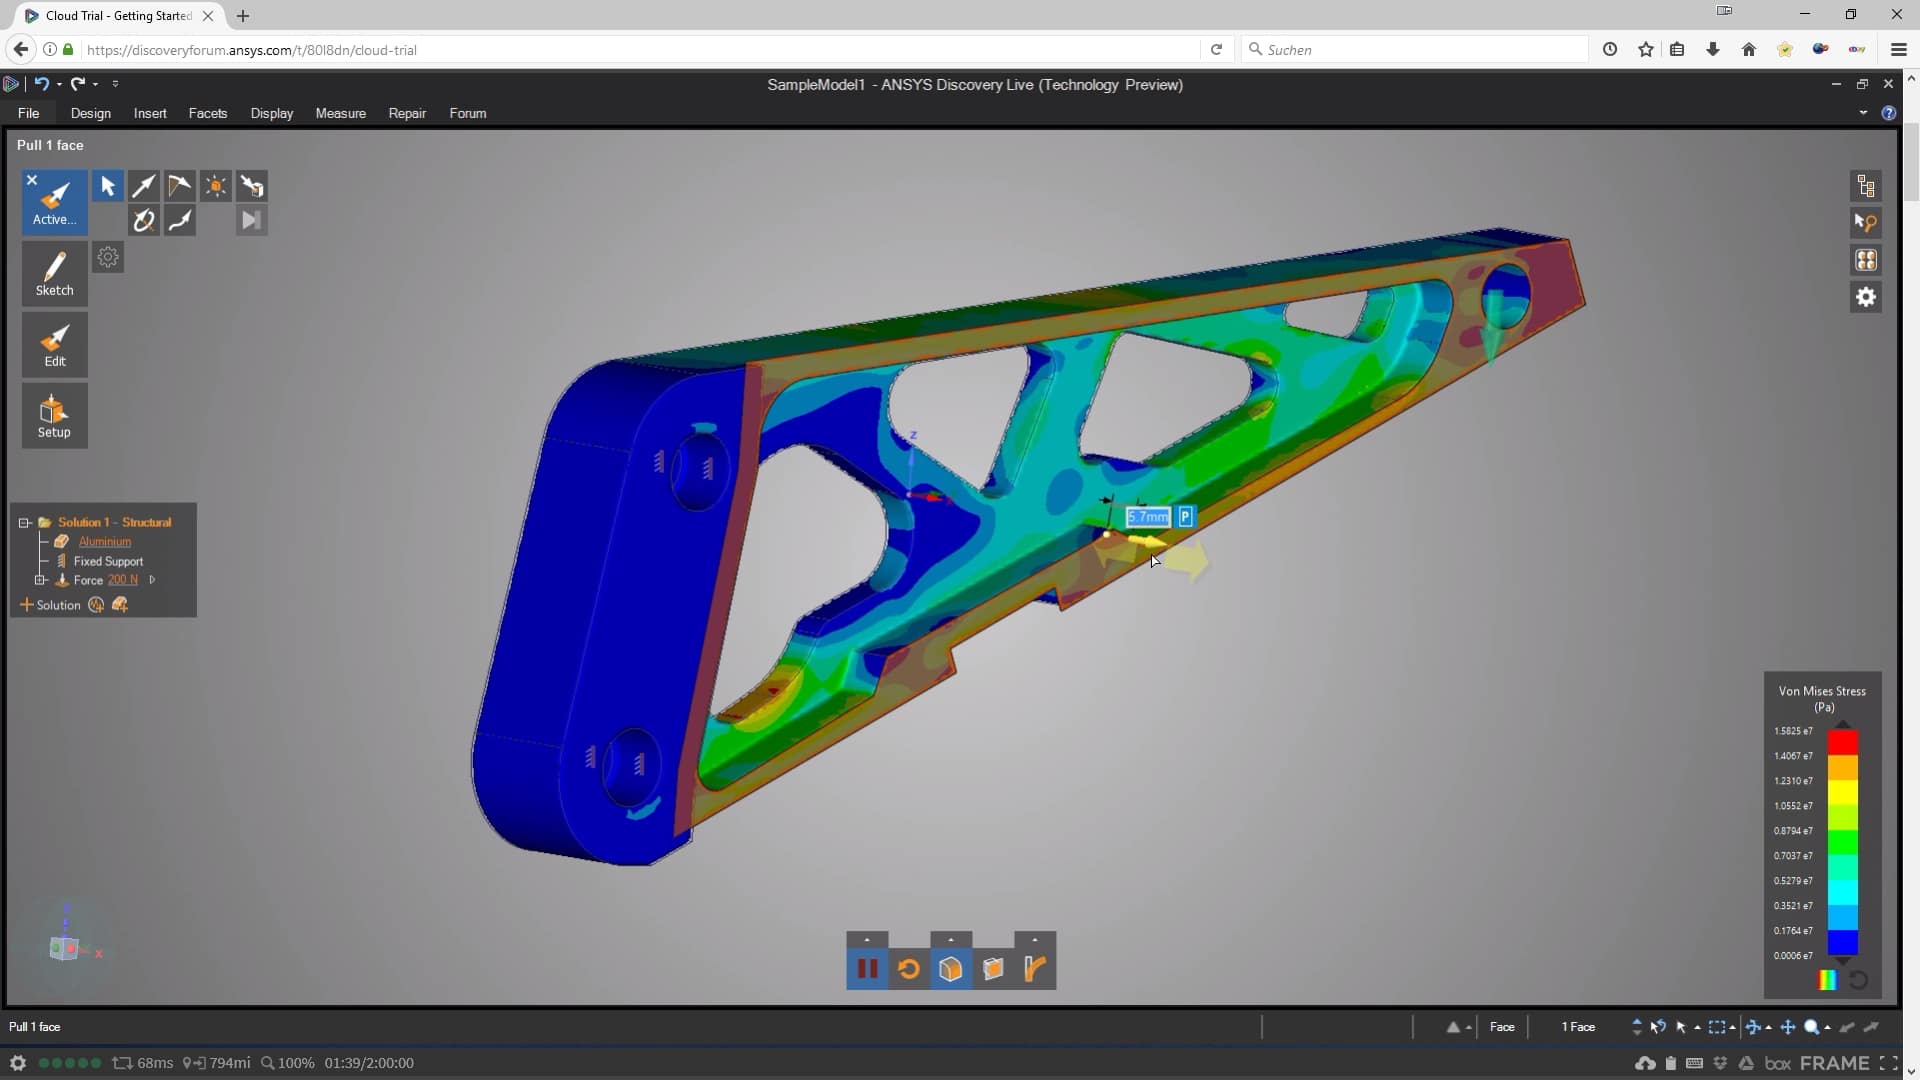1920x1080 pixels.
Task: Activate the zoom magnifier tool
Action: click(x=1811, y=1027)
